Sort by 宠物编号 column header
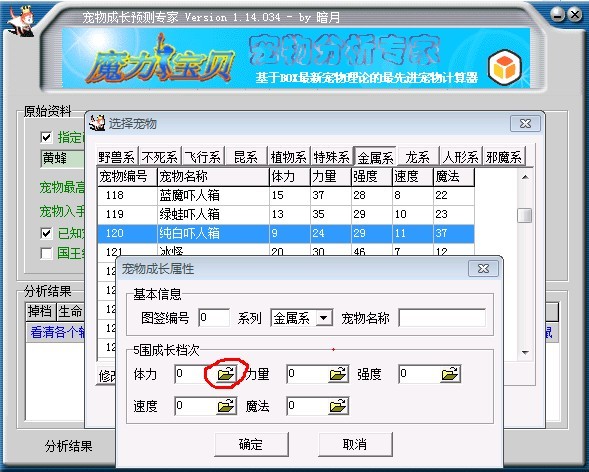 [x=127, y=176]
